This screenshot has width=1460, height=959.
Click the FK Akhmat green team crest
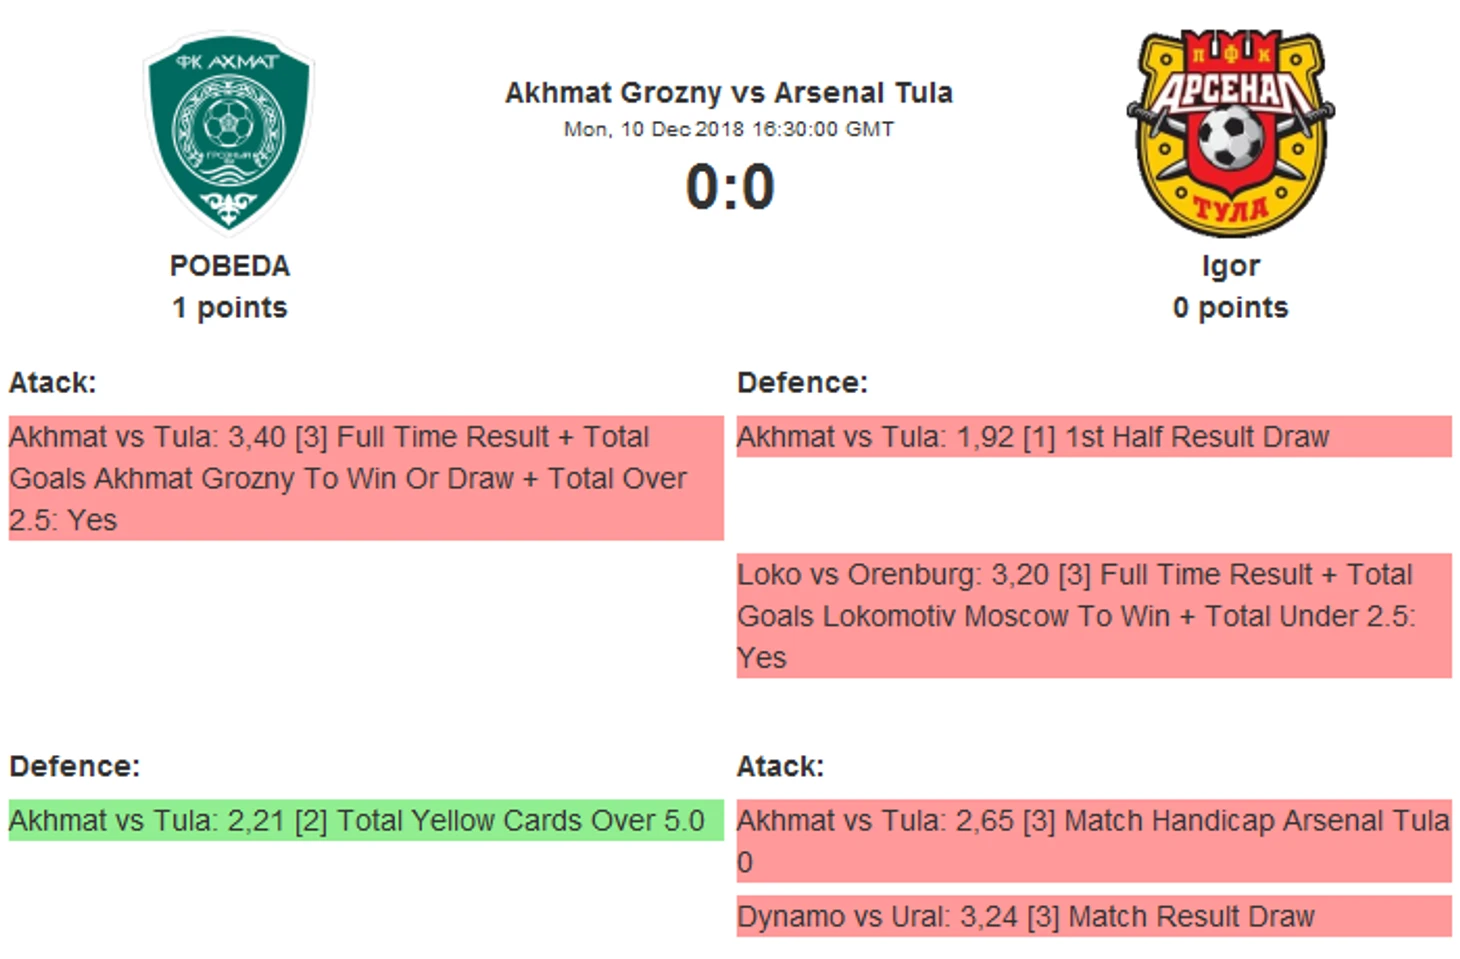(x=229, y=132)
